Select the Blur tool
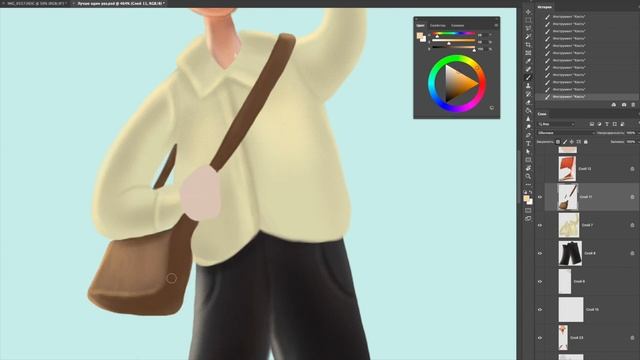Screen dimensions: 640x360 528,118
